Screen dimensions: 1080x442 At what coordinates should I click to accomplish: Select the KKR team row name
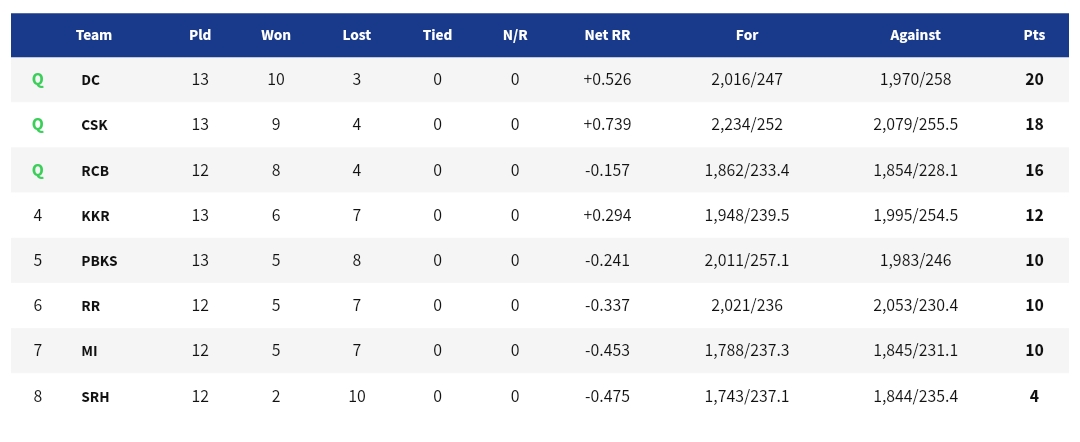(95, 216)
